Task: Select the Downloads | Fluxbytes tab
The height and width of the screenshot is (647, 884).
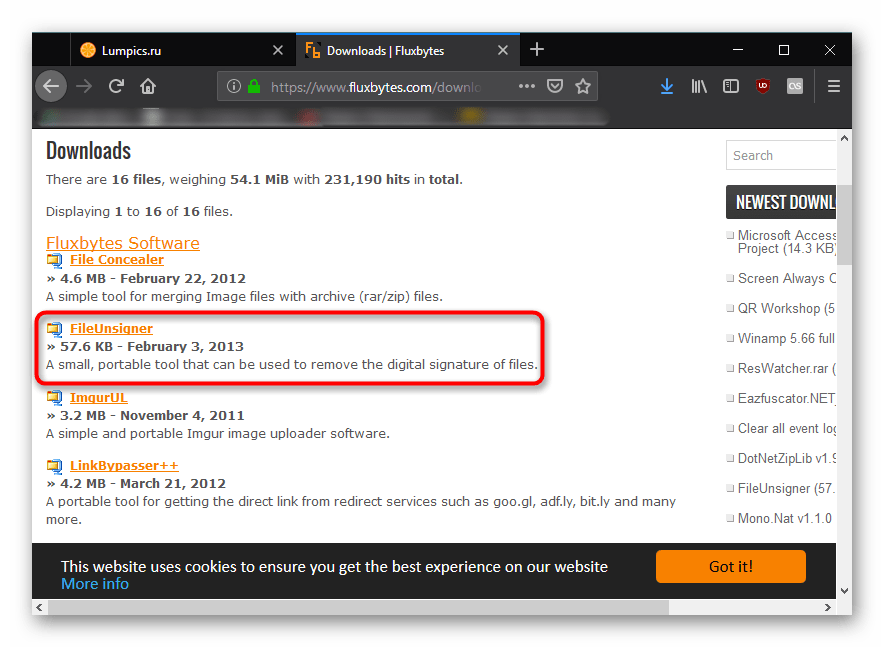Action: point(408,50)
